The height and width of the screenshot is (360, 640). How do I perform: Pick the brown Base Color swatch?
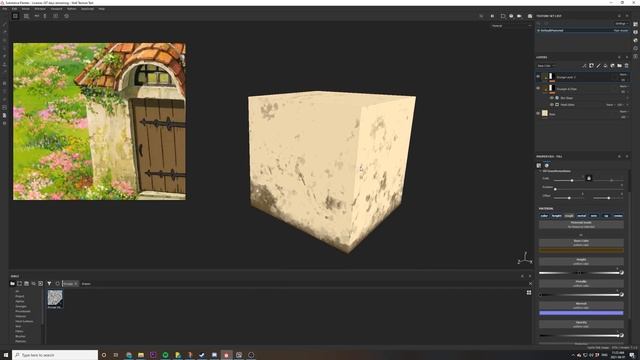pyautogui.click(x=581, y=250)
